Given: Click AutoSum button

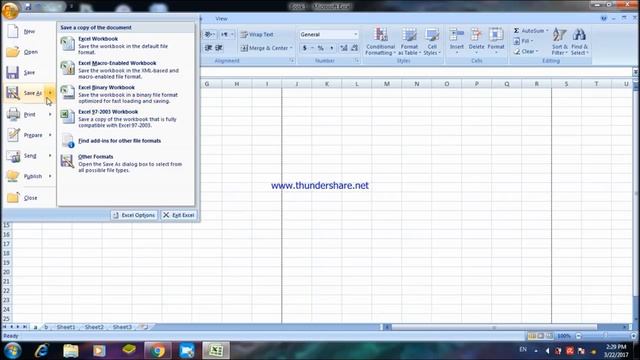Looking at the screenshot, I should 530,31.
